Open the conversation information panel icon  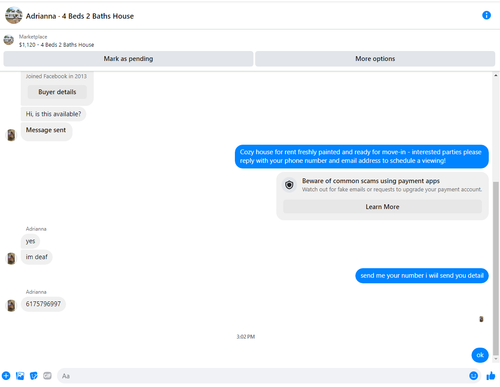click(x=486, y=15)
